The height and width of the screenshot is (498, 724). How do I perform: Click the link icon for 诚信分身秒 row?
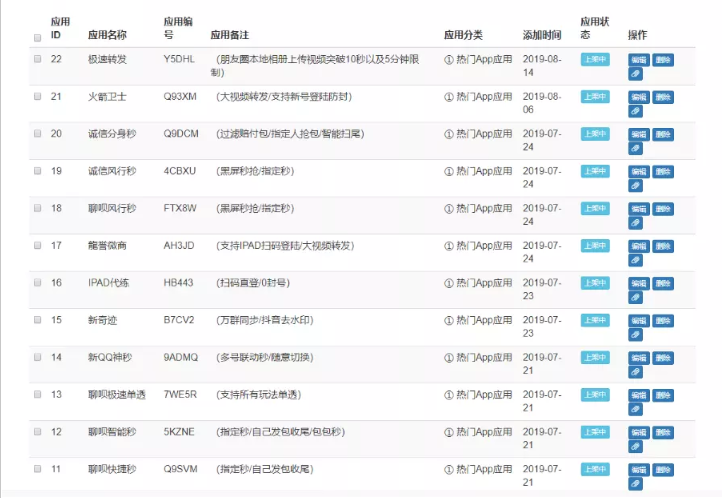[x=635, y=148]
